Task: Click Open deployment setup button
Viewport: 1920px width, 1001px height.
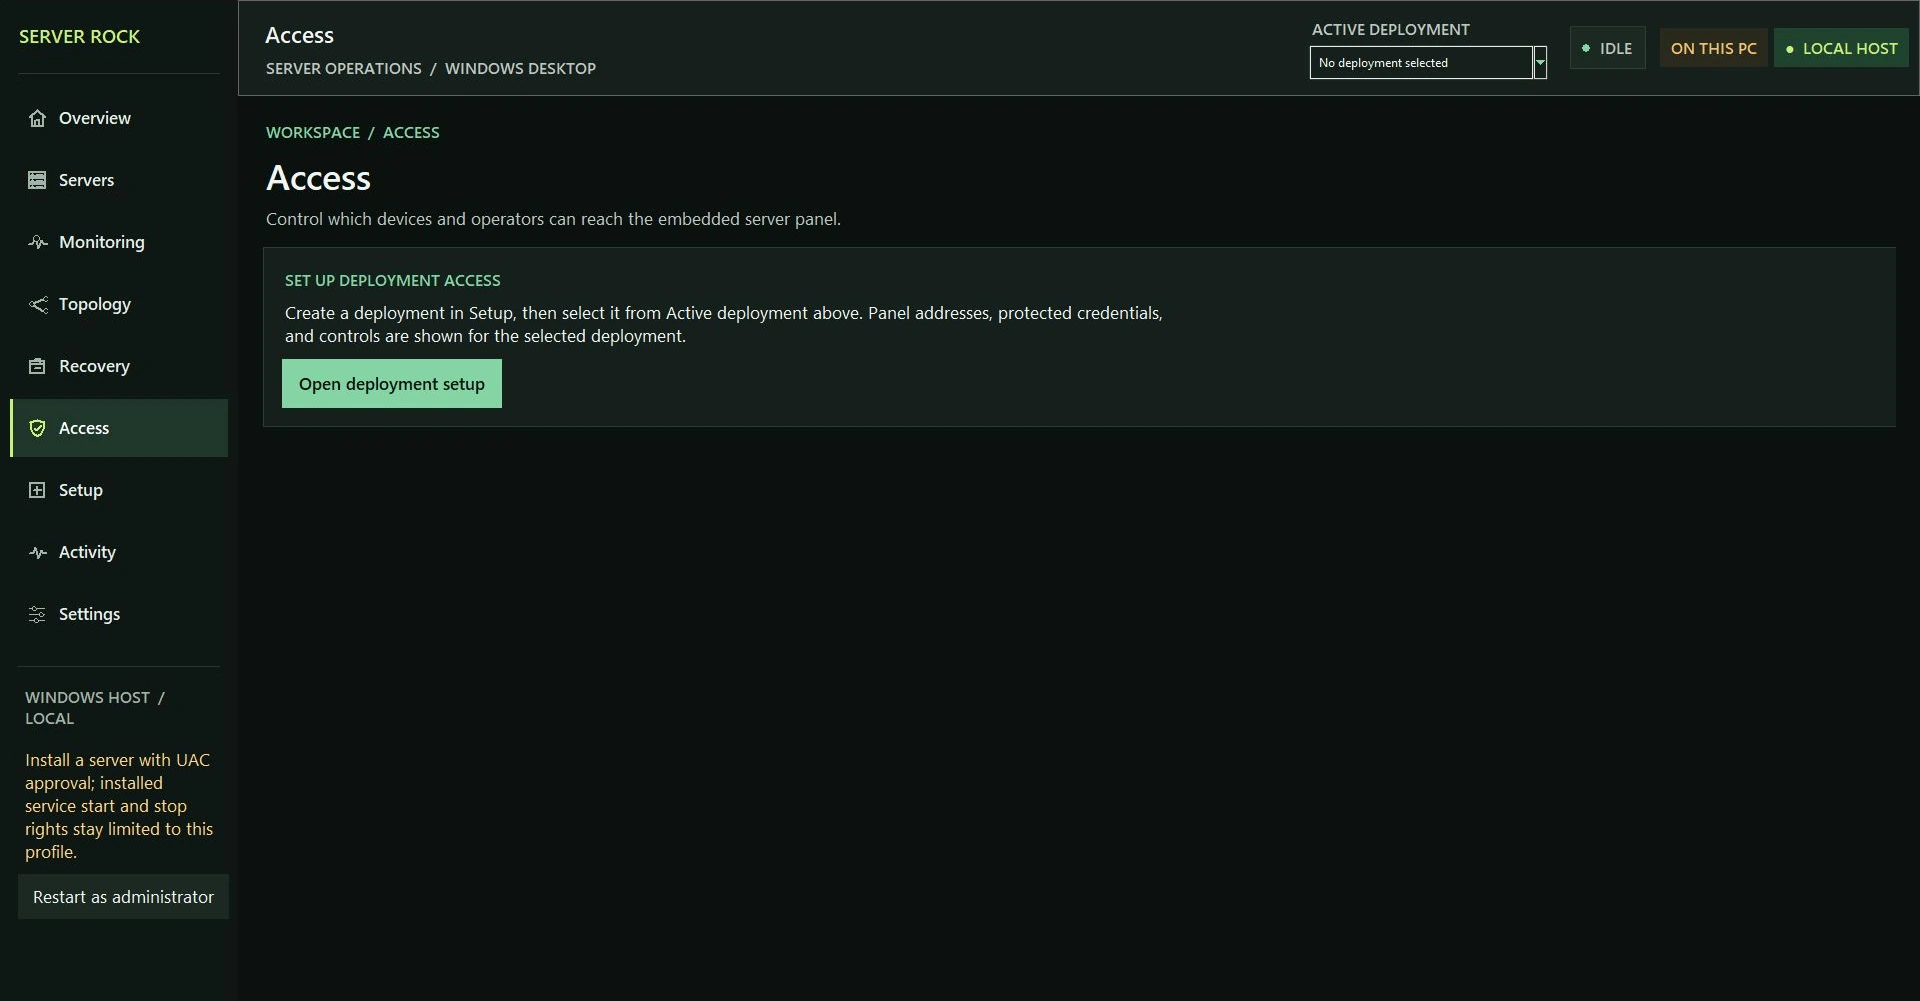Action: 392,384
